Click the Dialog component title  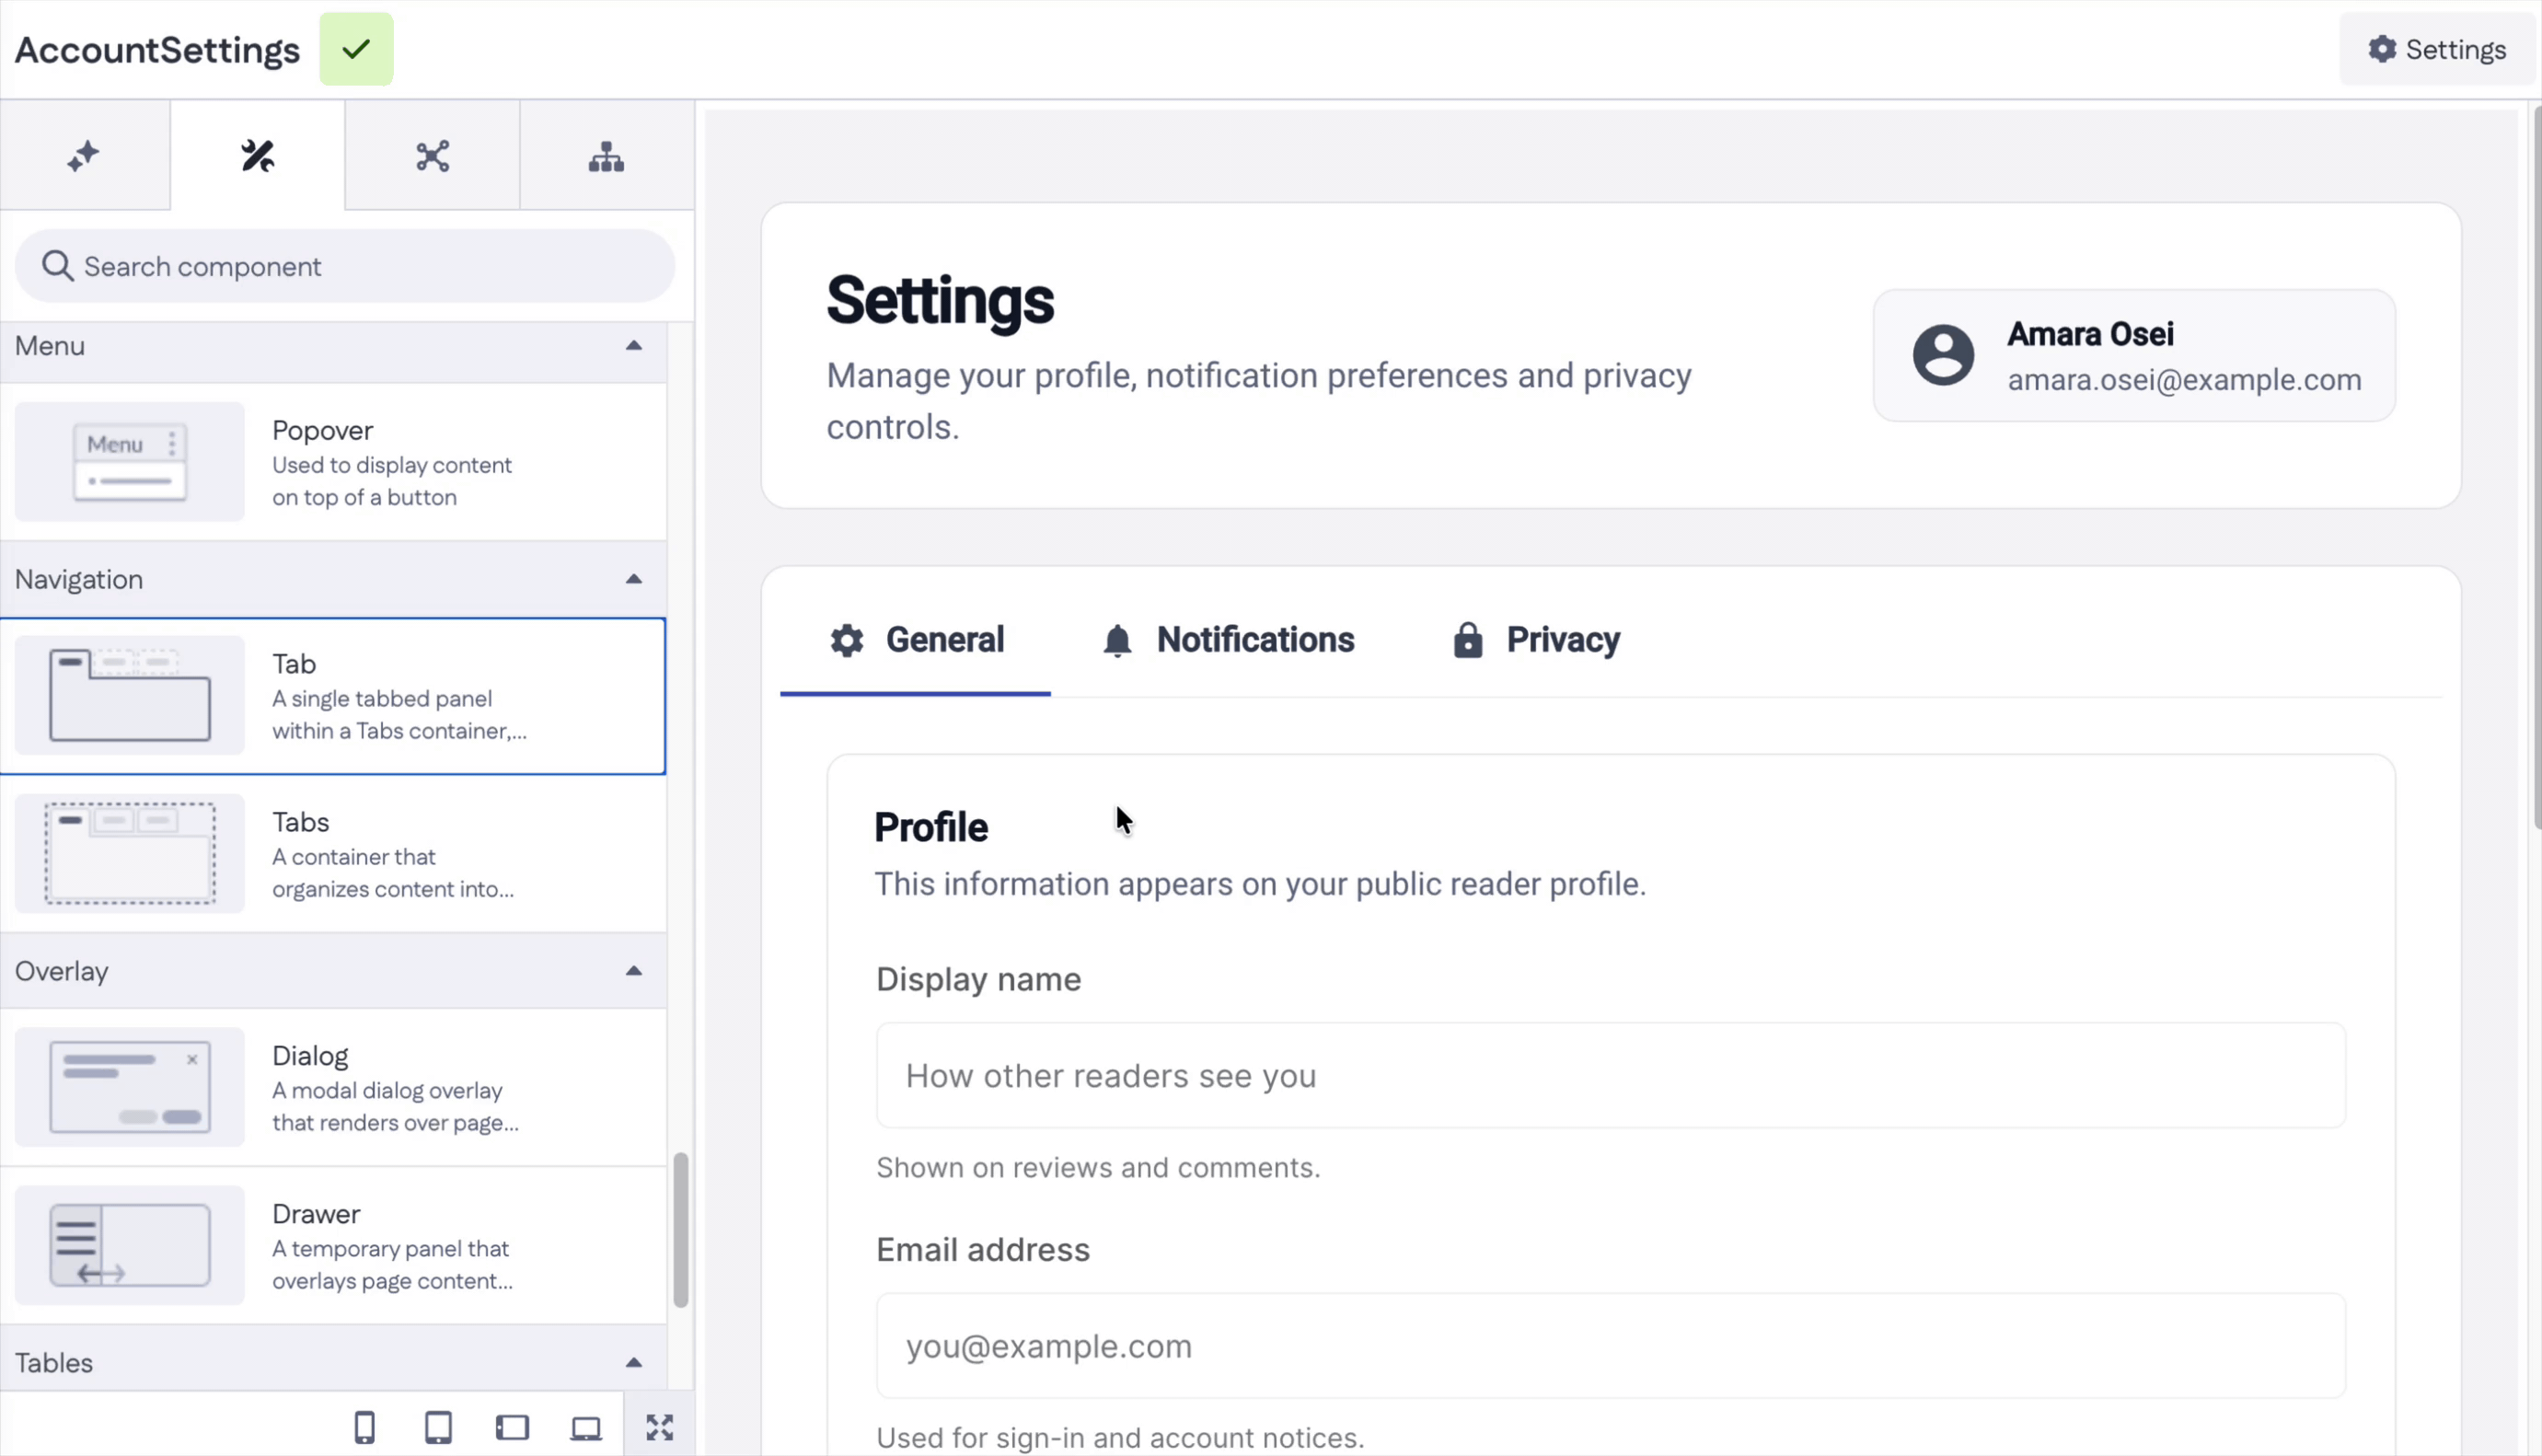pos(310,1056)
